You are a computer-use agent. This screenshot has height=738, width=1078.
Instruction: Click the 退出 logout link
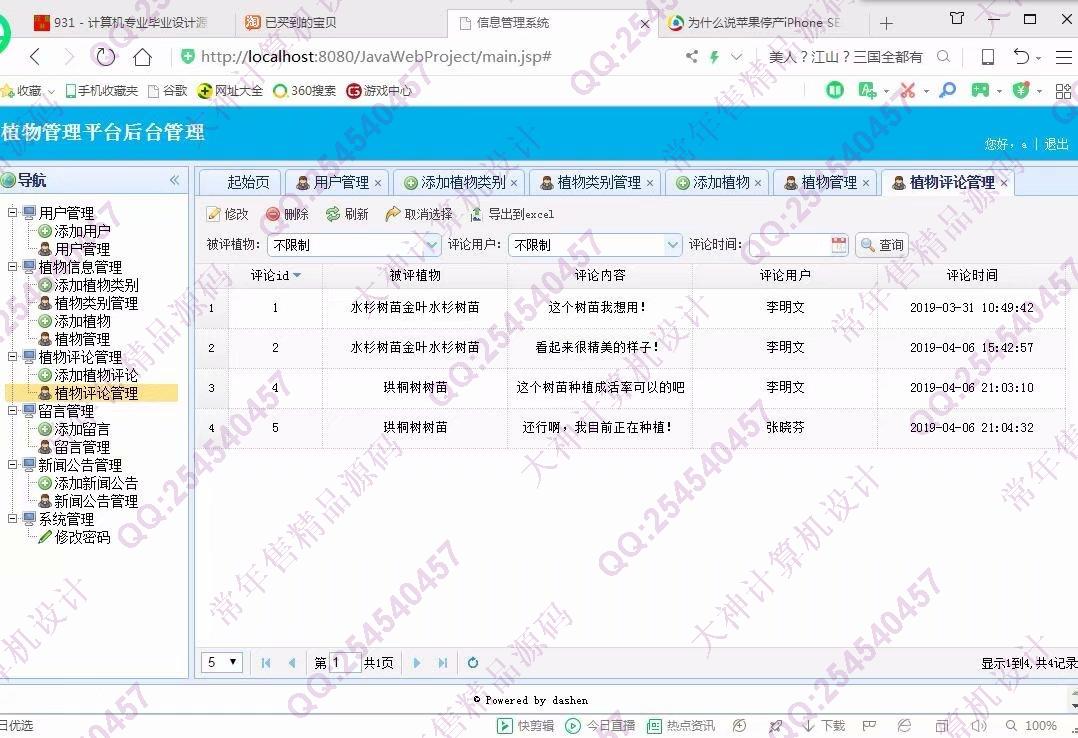1057,144
